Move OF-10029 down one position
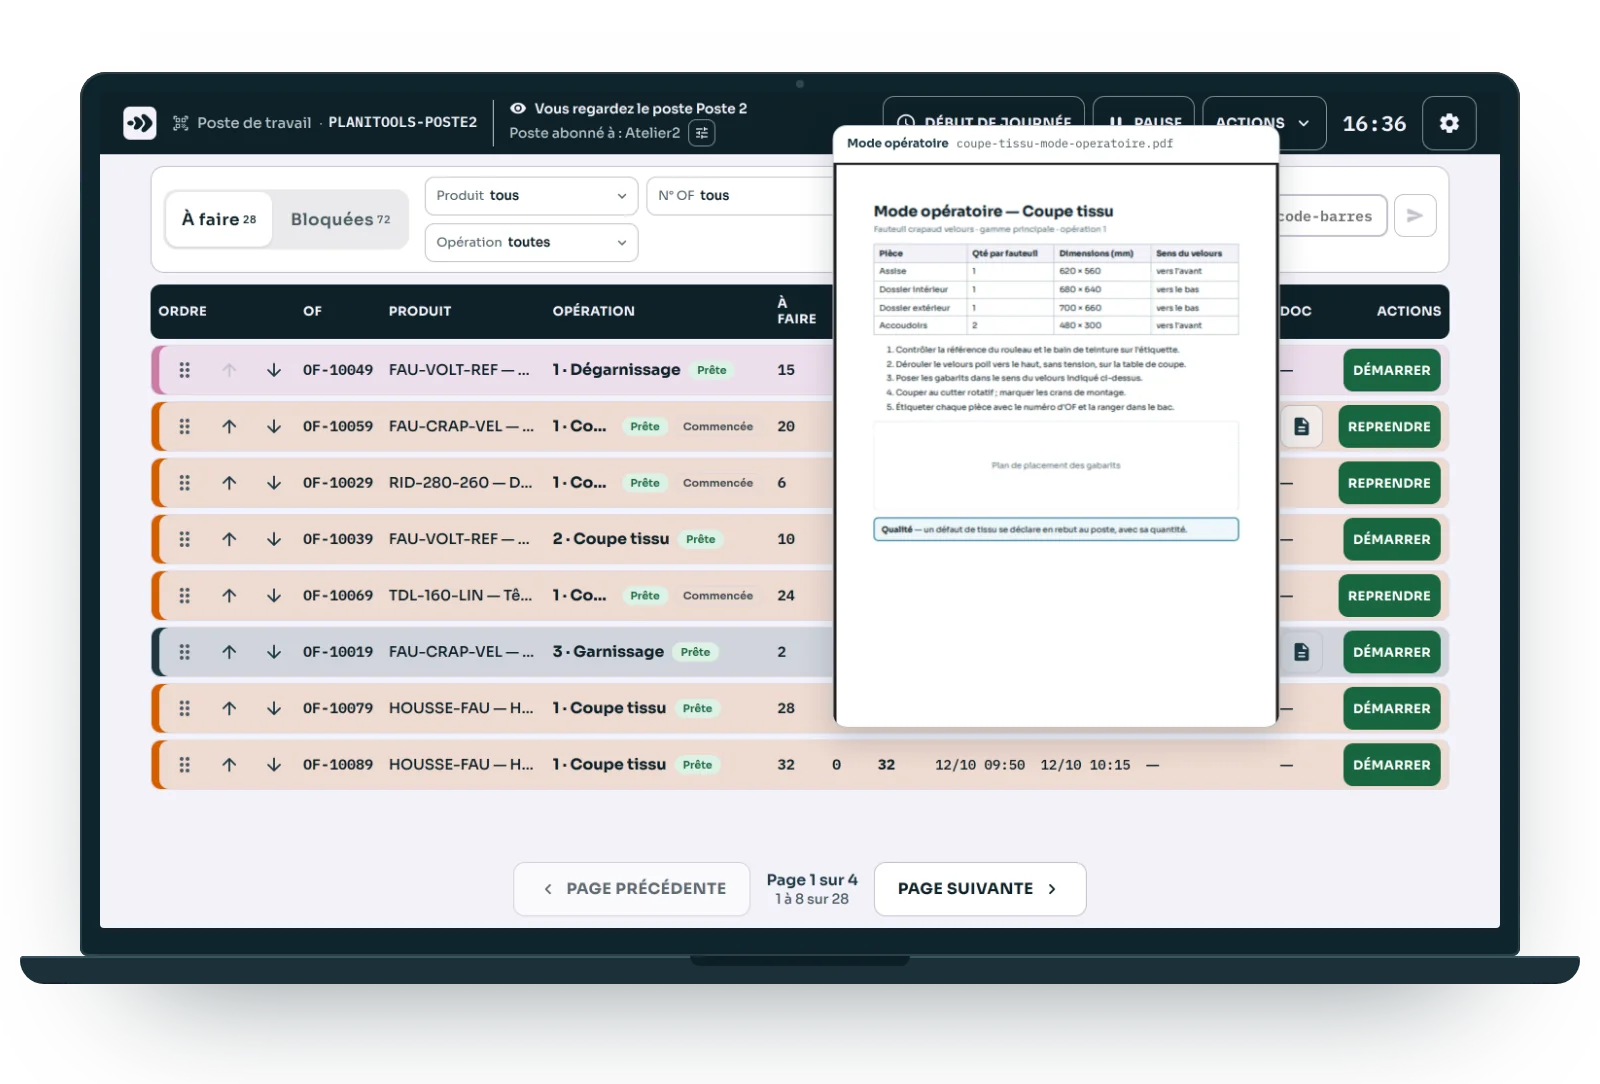The height and width of the screenshot is (1084, 1600). pyautogui.click(x=274, y=483)
